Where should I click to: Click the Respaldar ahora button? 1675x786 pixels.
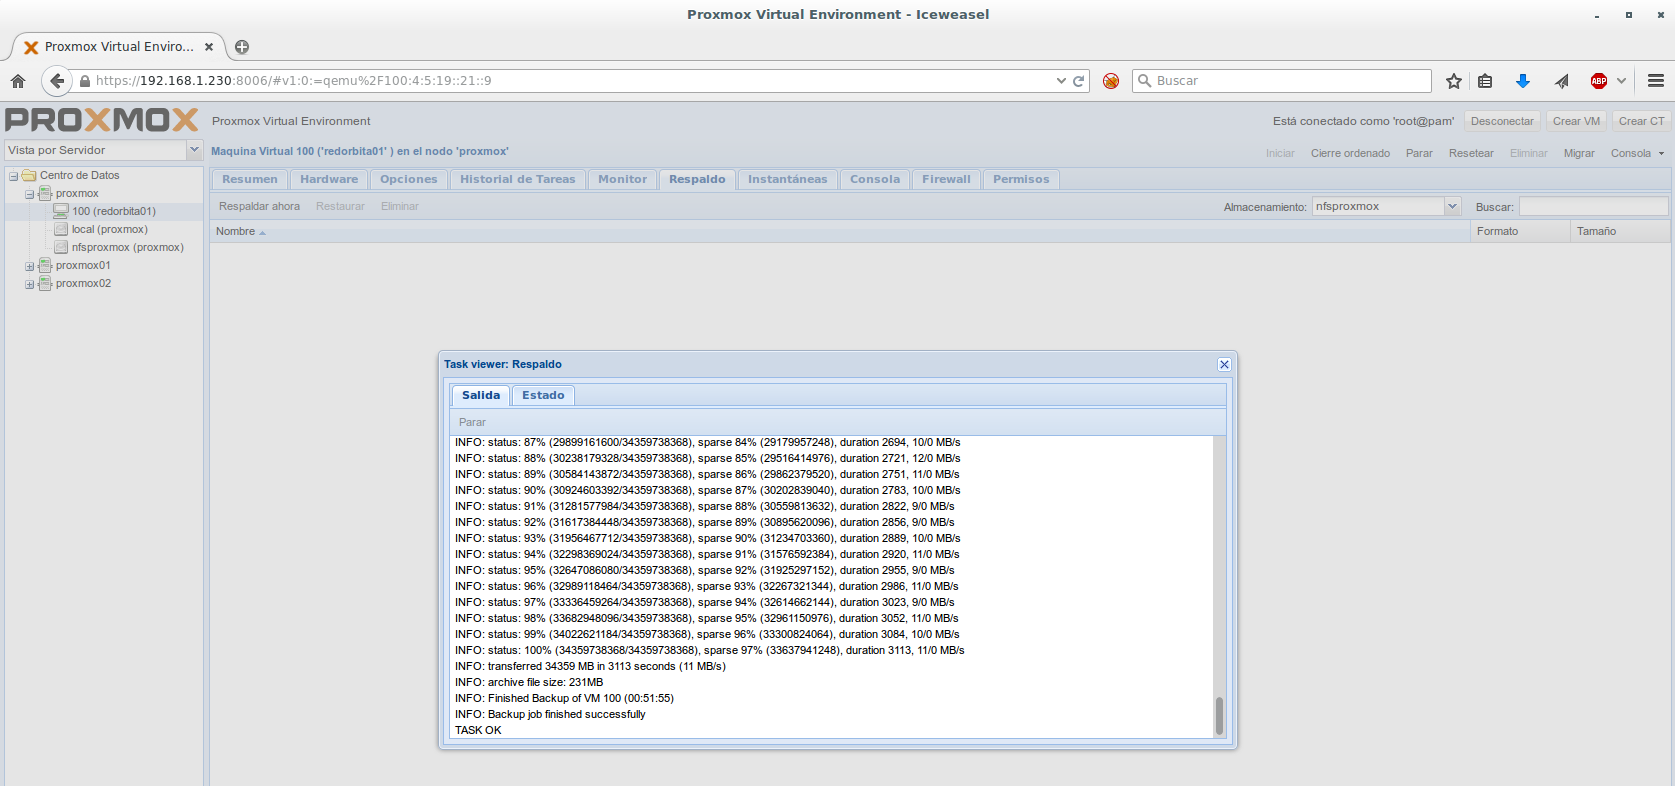(x=259, y=206)
